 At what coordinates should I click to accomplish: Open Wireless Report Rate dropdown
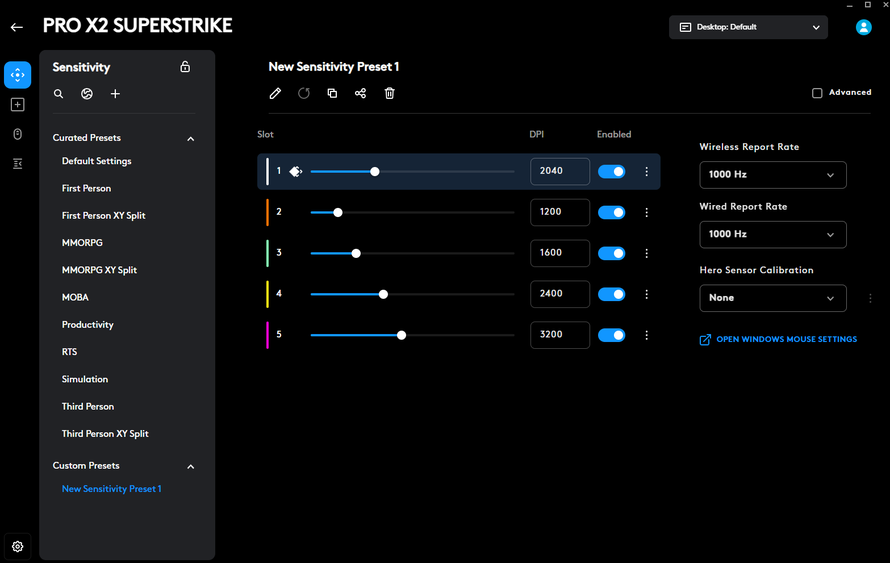[773, 175]
